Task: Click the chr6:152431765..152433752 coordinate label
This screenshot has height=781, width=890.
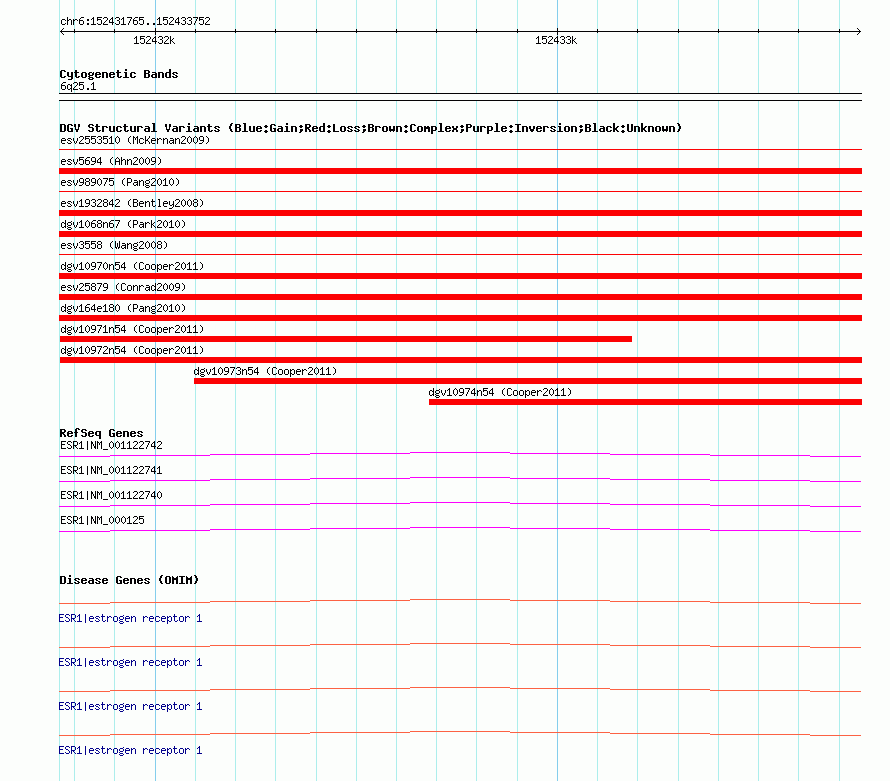Action: point(135,21)
